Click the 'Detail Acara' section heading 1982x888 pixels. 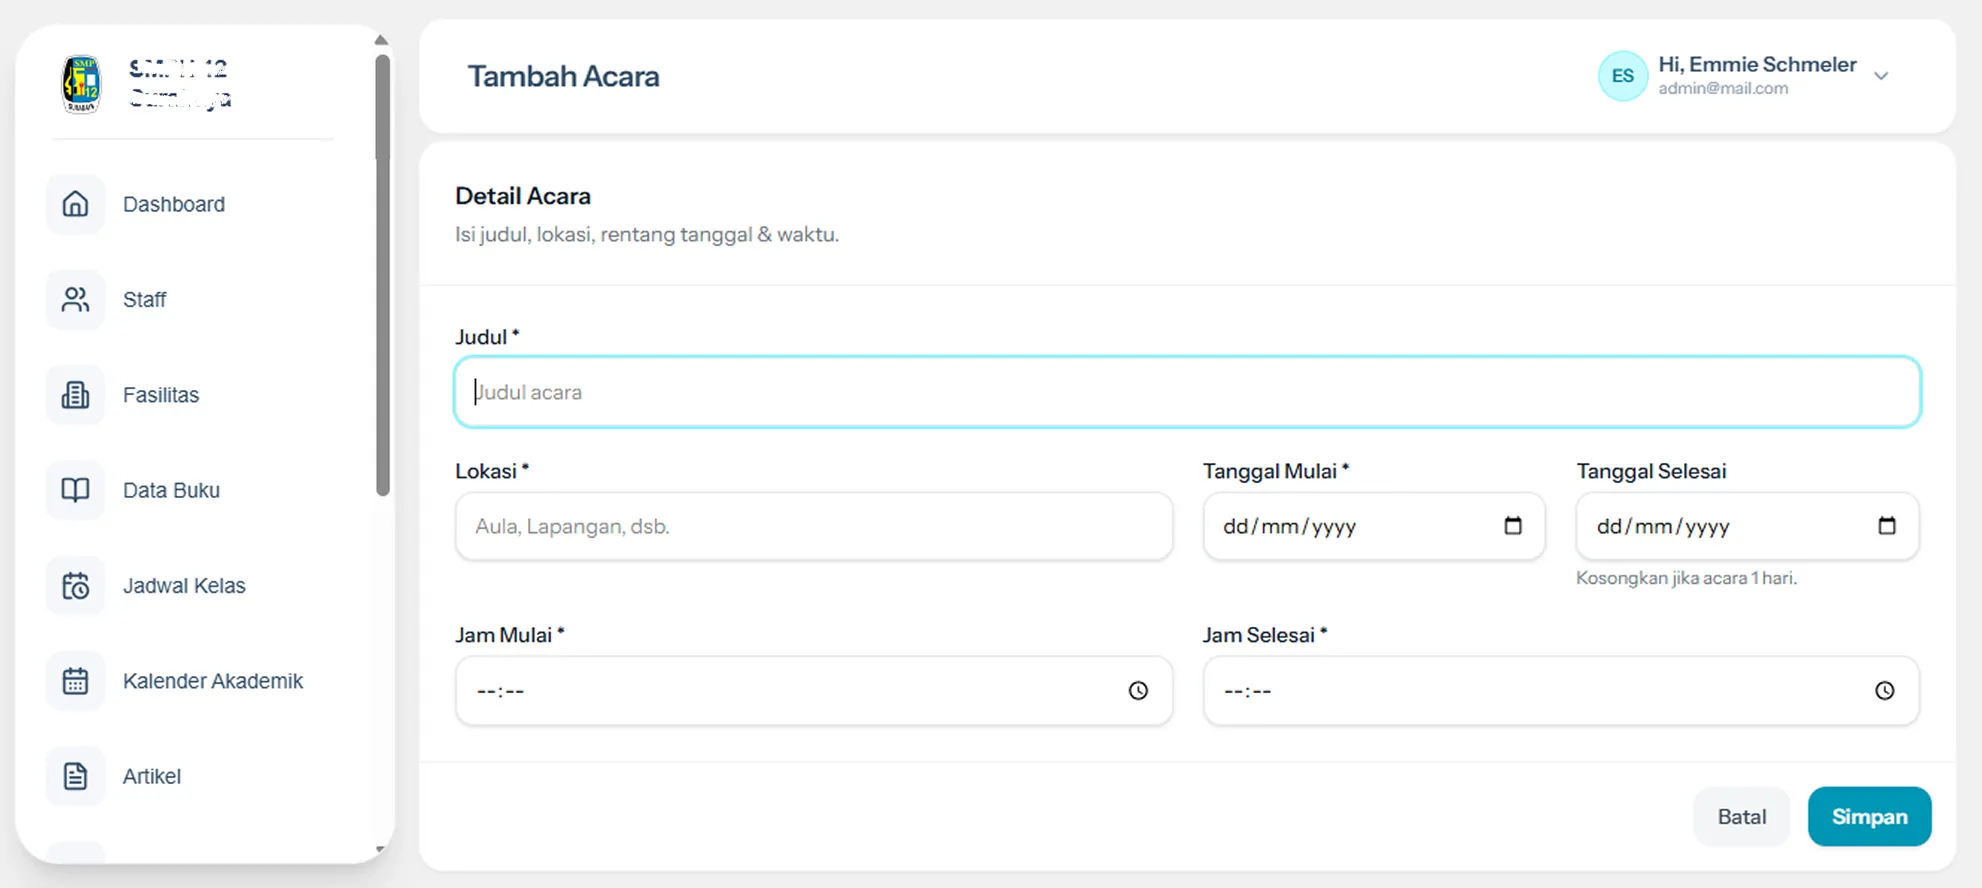coord(523,196)
